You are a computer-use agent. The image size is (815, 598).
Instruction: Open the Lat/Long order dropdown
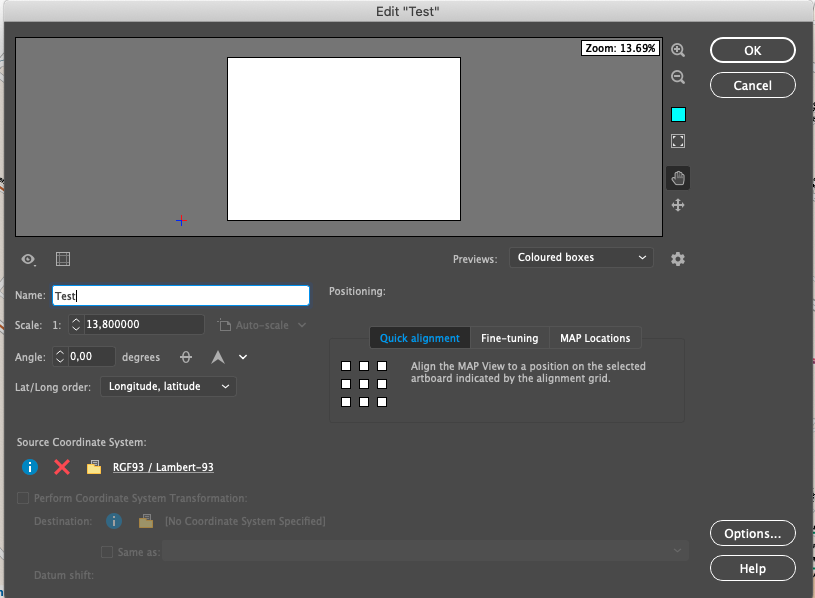(x=168, y=386)
